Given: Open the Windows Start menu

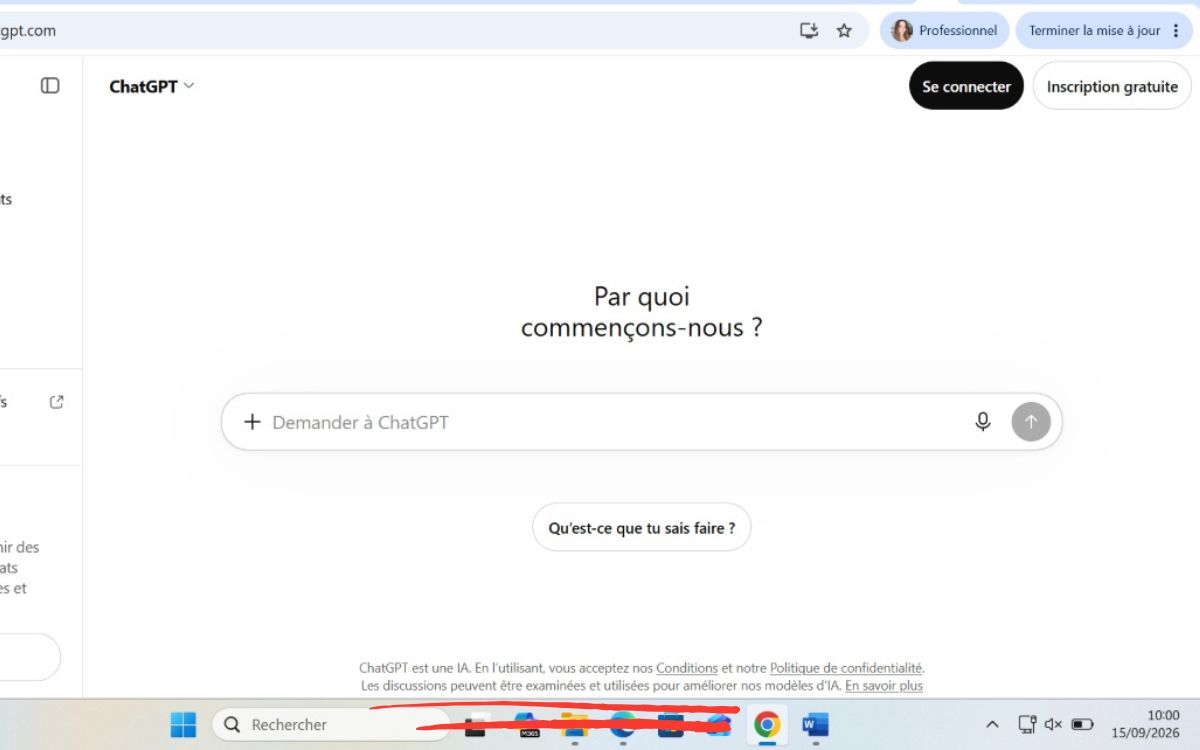Looking at the screenshot, I should (x=184, y=724).
